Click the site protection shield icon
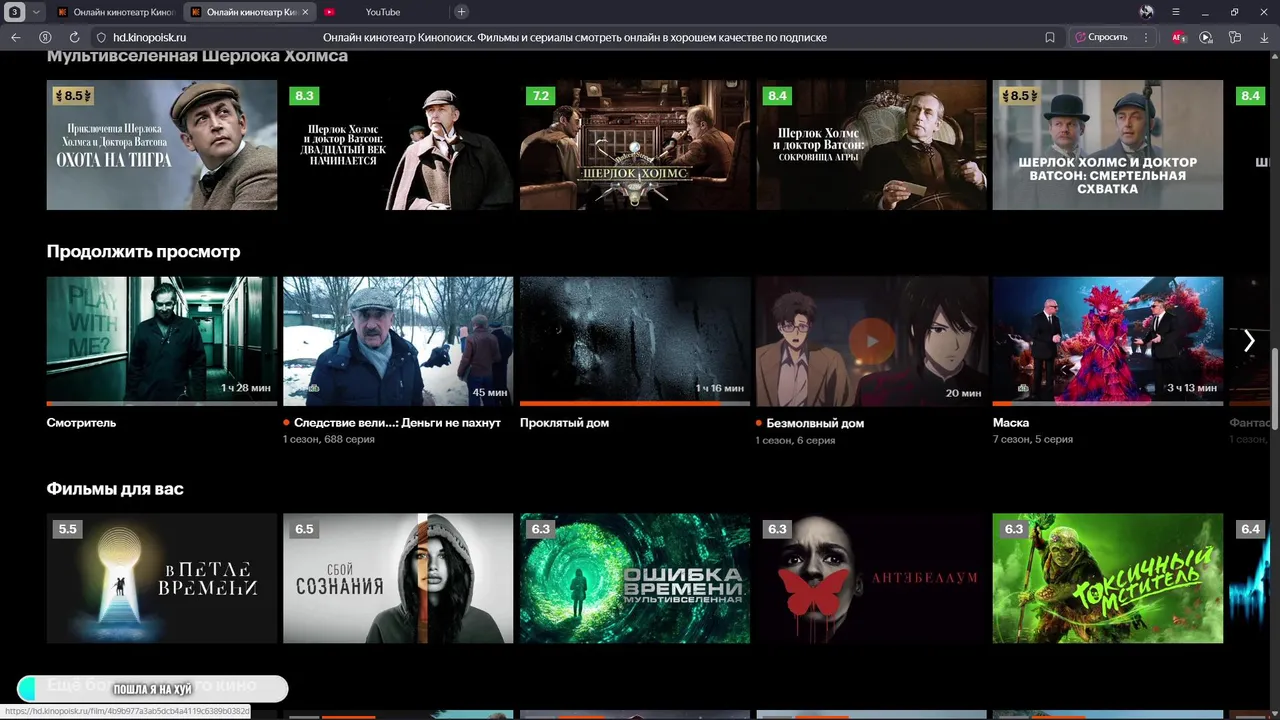 (101, 37)
